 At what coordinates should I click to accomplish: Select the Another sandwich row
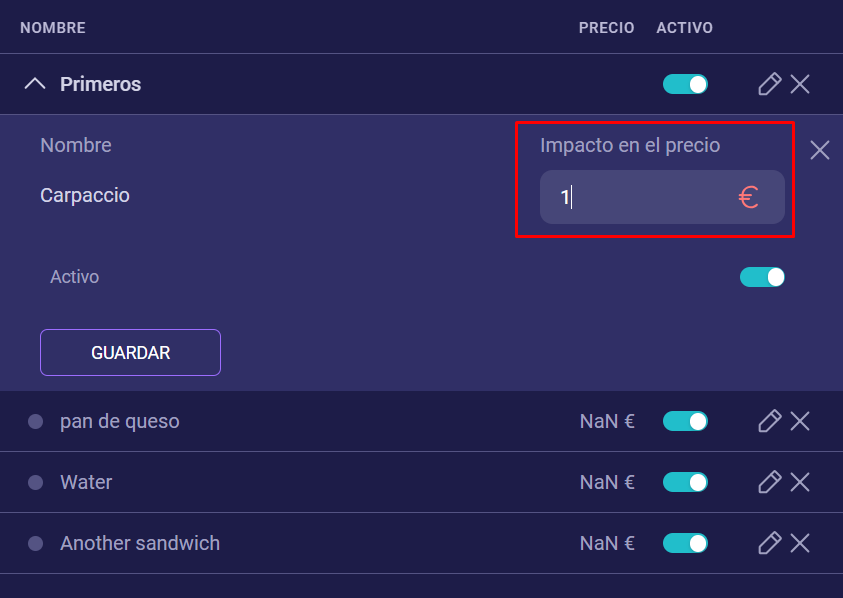[x=140, y=543]
